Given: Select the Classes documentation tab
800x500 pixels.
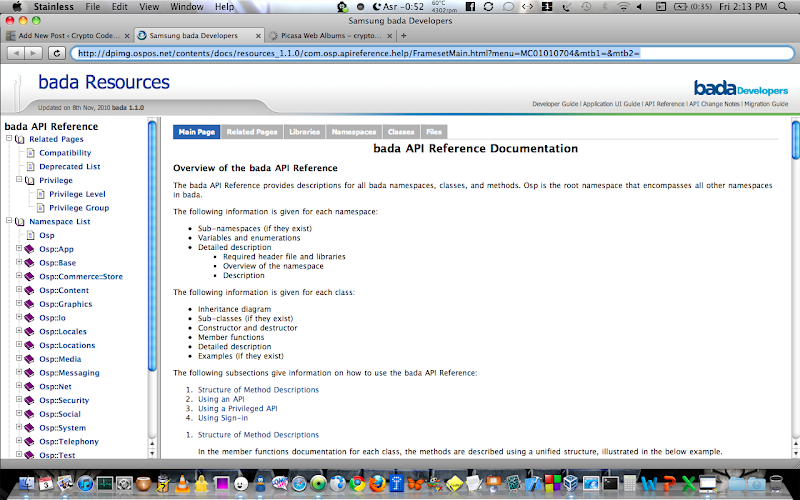Looking at the screenshot, I should pos(401,132).
